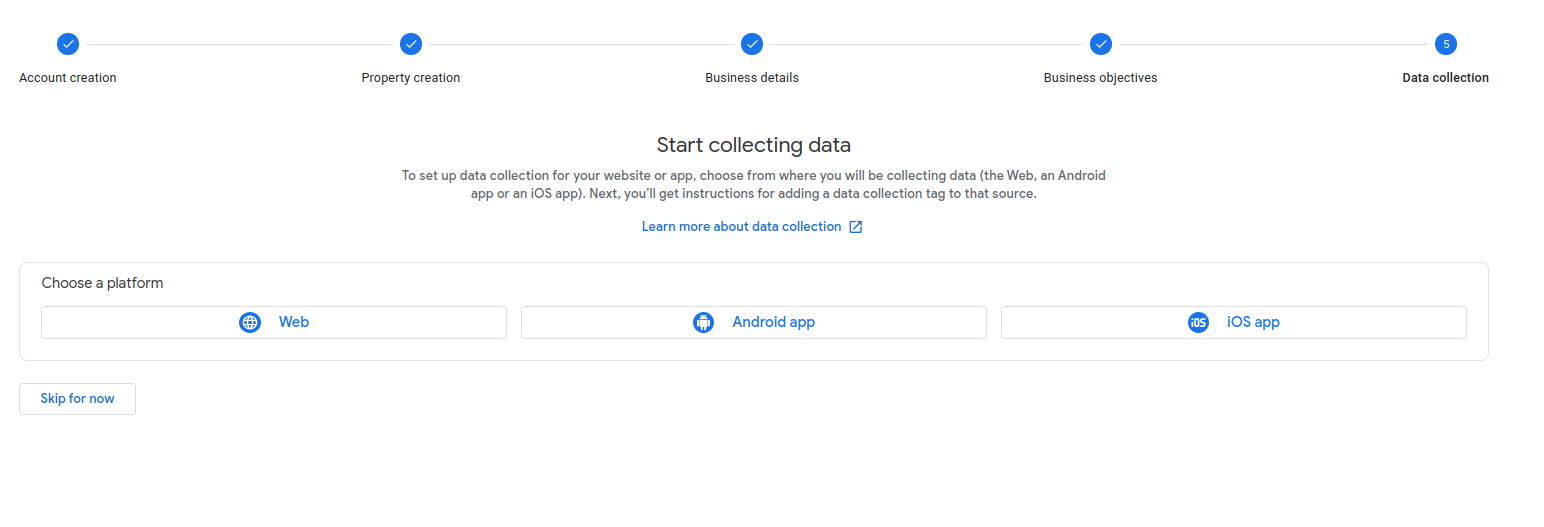
Task: Click the Android robot icon
Action: [704, 322]
